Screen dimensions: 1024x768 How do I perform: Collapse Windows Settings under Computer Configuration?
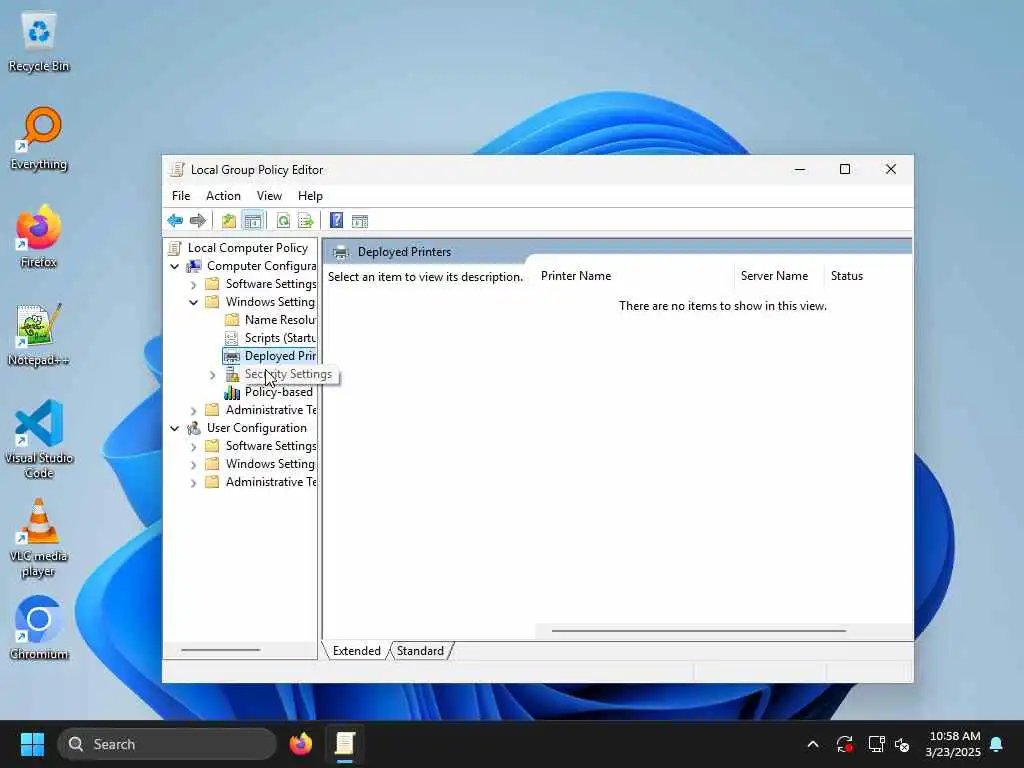193,302
